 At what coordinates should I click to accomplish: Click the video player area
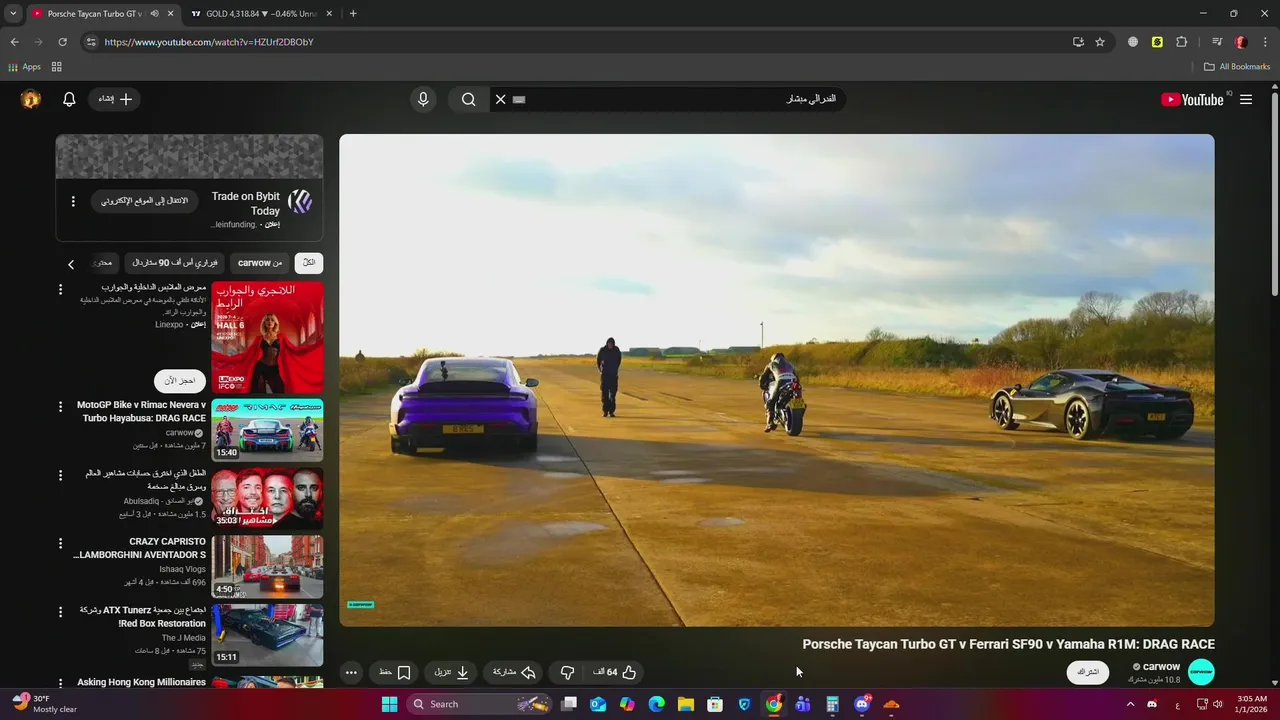point(777,380)
